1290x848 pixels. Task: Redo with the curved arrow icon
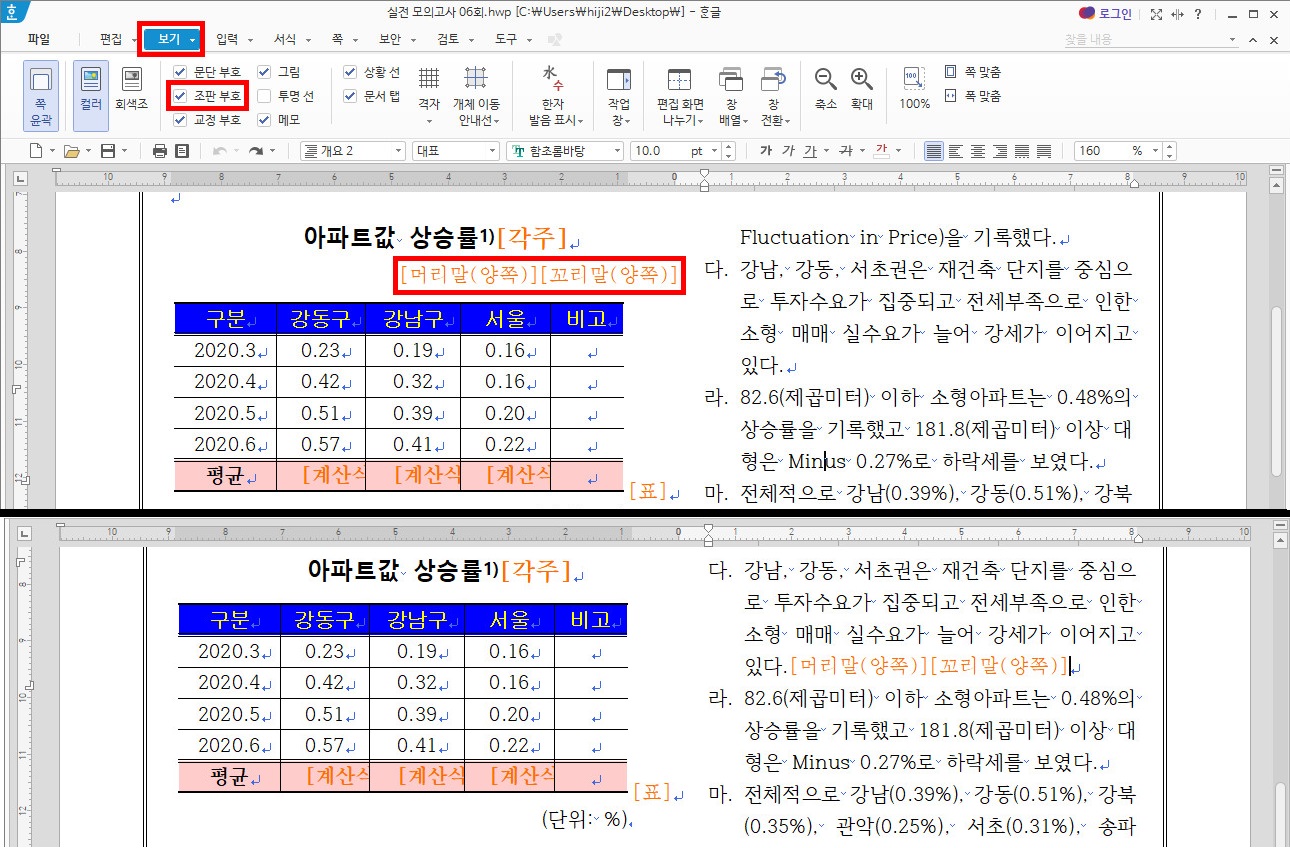tap(257, 151)
